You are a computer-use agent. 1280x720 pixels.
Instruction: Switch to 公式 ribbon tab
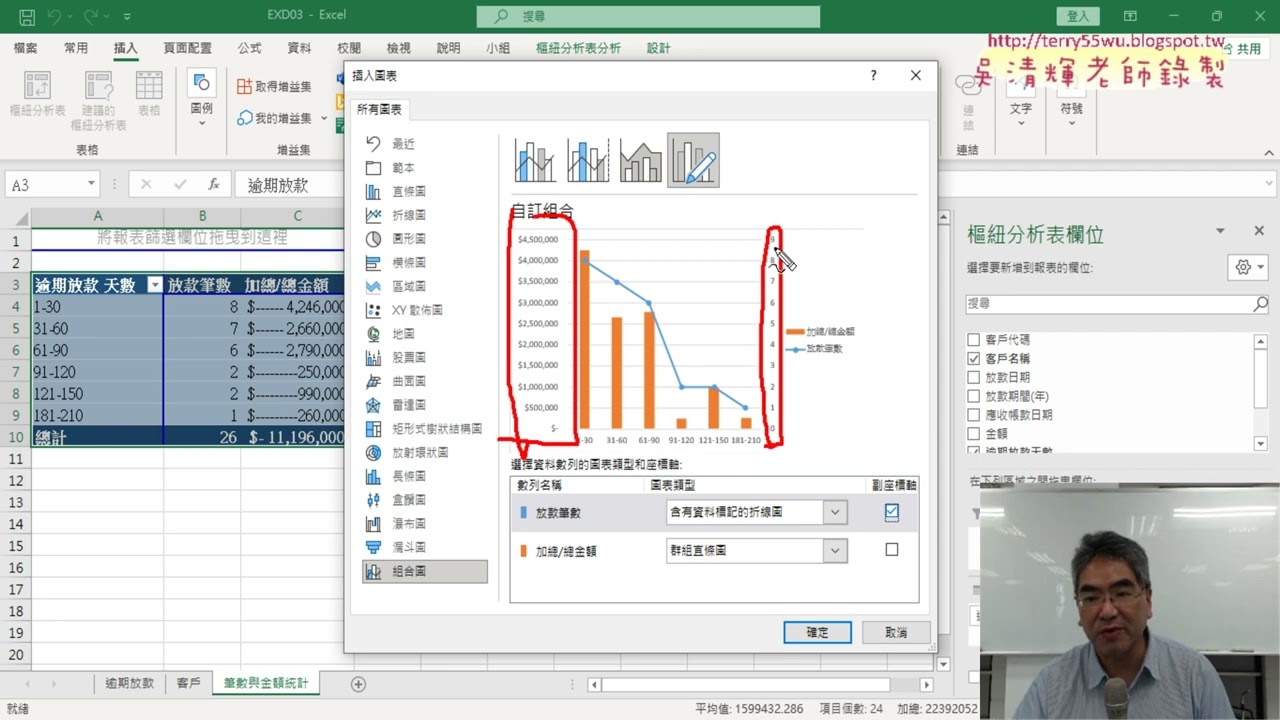(249, 48)
